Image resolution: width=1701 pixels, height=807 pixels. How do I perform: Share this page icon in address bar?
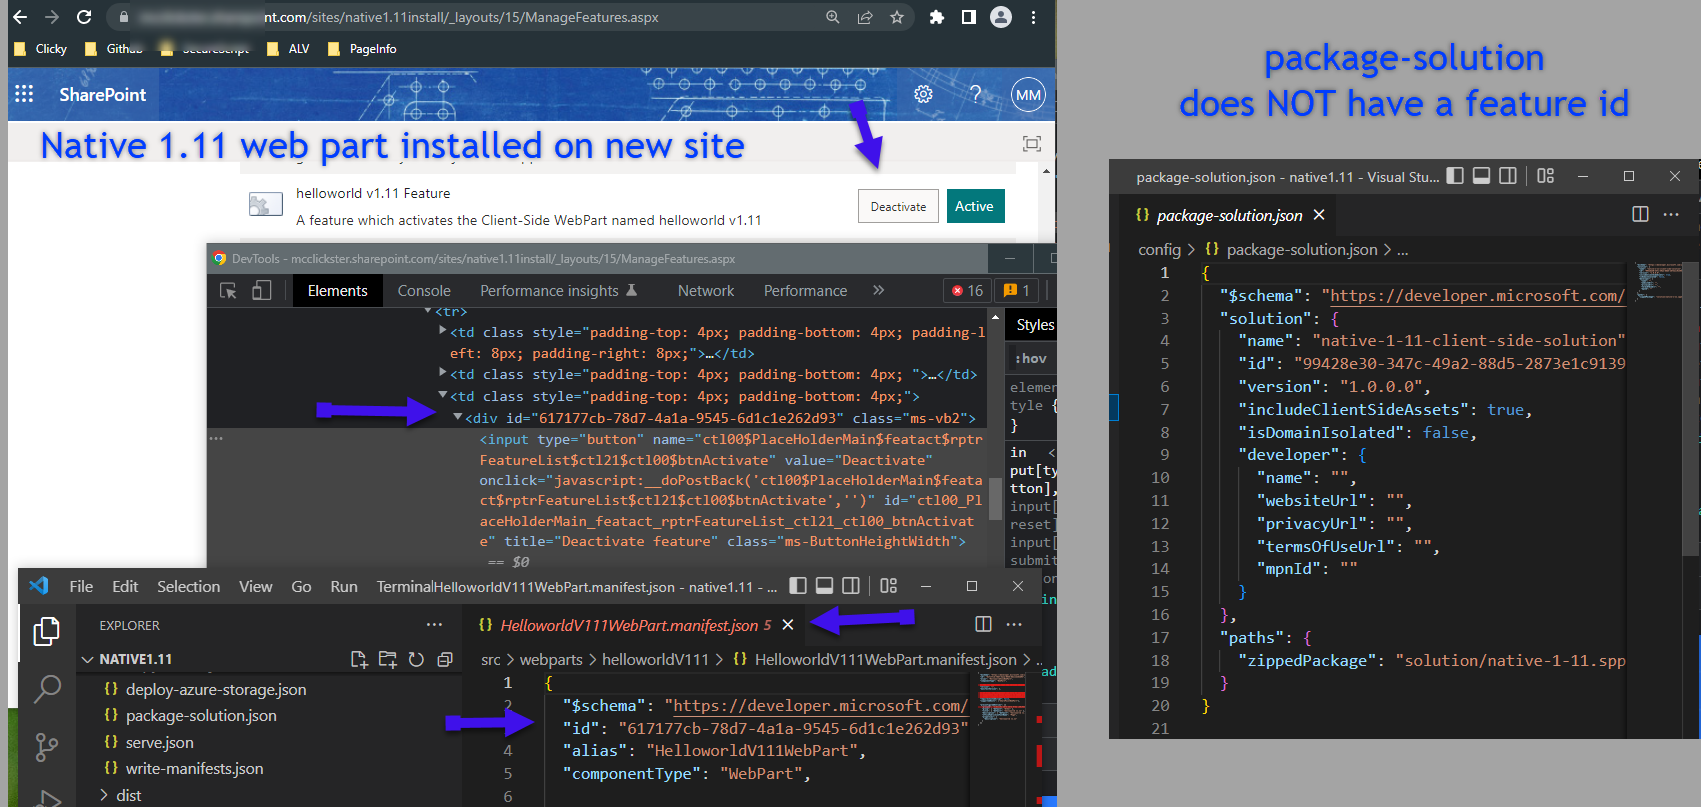coord(865,17)
